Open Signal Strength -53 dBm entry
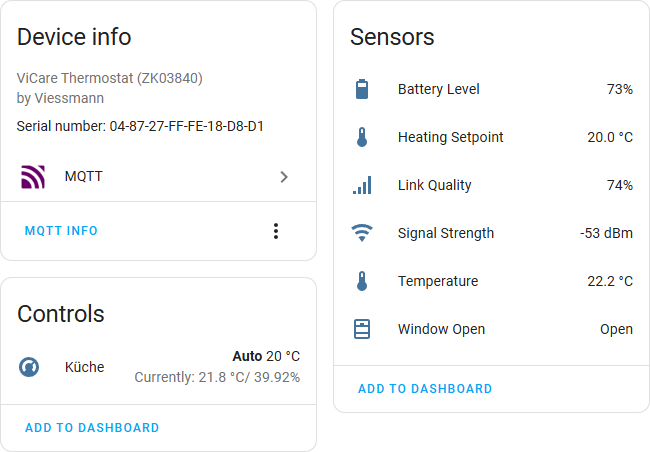 (606, 234)
